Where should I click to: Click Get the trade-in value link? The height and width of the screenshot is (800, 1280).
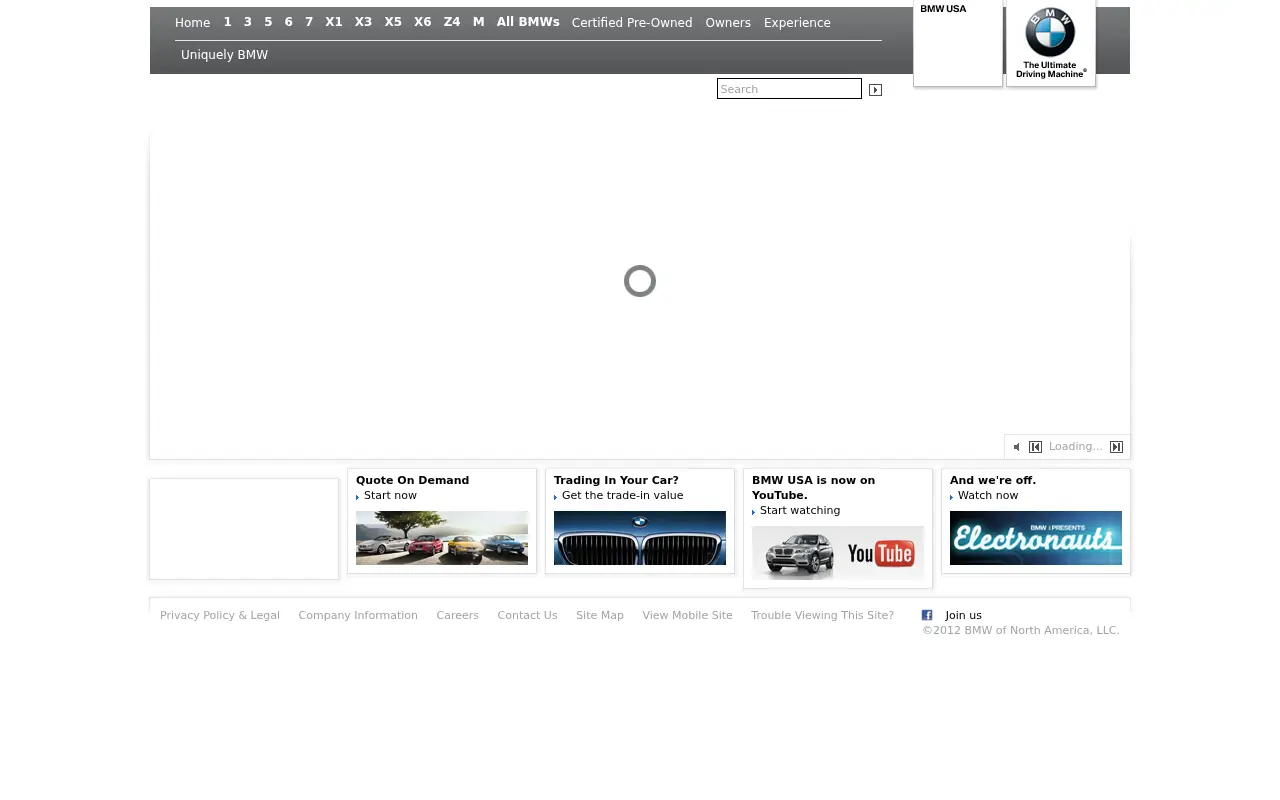click(x=622, y=496)
